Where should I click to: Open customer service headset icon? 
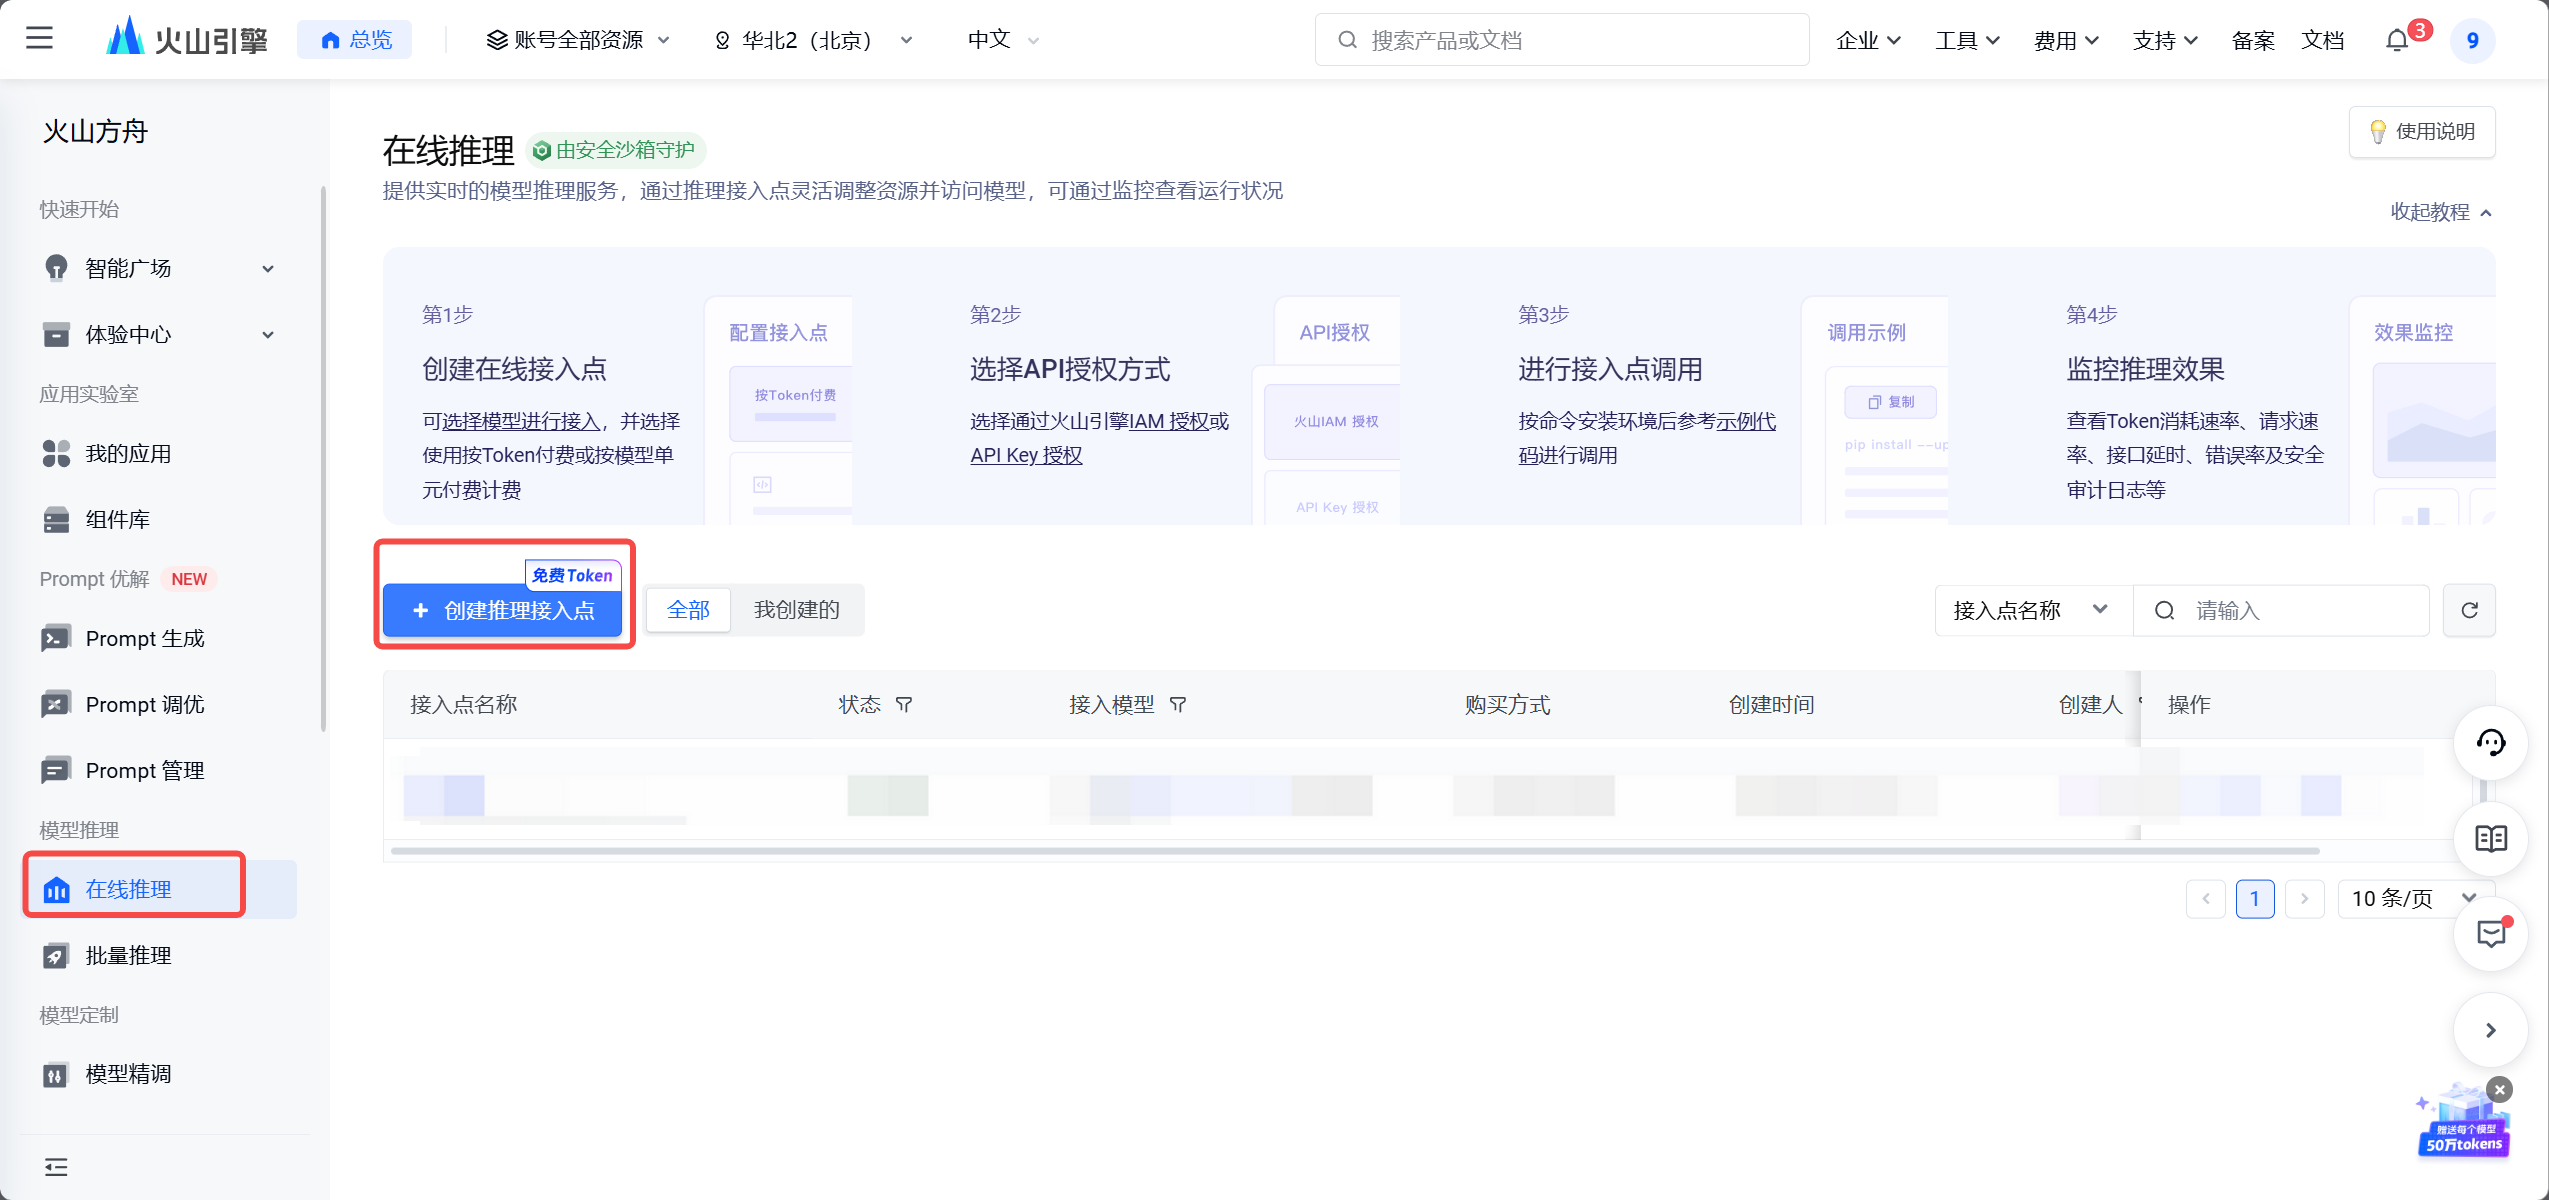[x=2490, y=742]
